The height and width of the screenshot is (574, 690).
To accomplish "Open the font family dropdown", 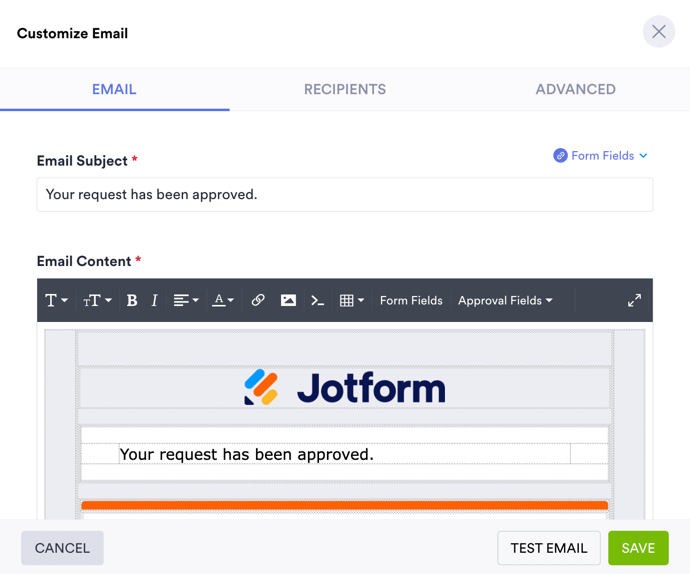I will coord(56,300).
